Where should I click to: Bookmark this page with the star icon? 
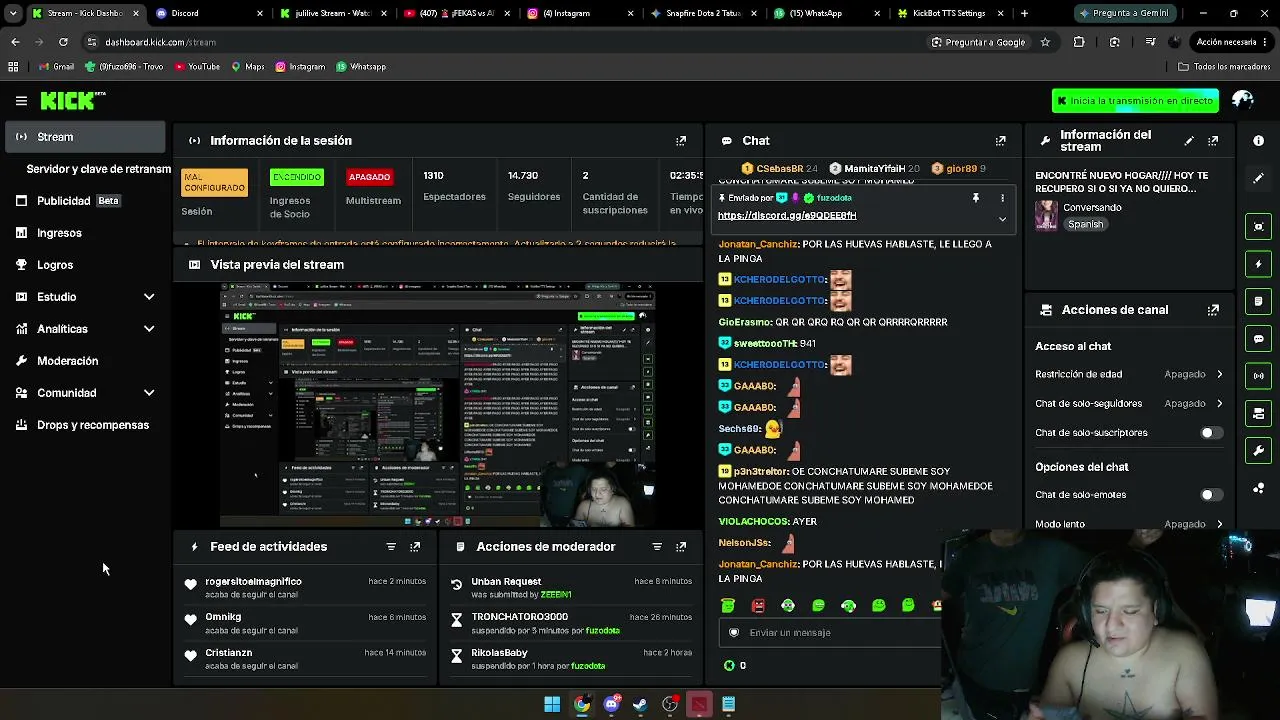click(1045, 42)
